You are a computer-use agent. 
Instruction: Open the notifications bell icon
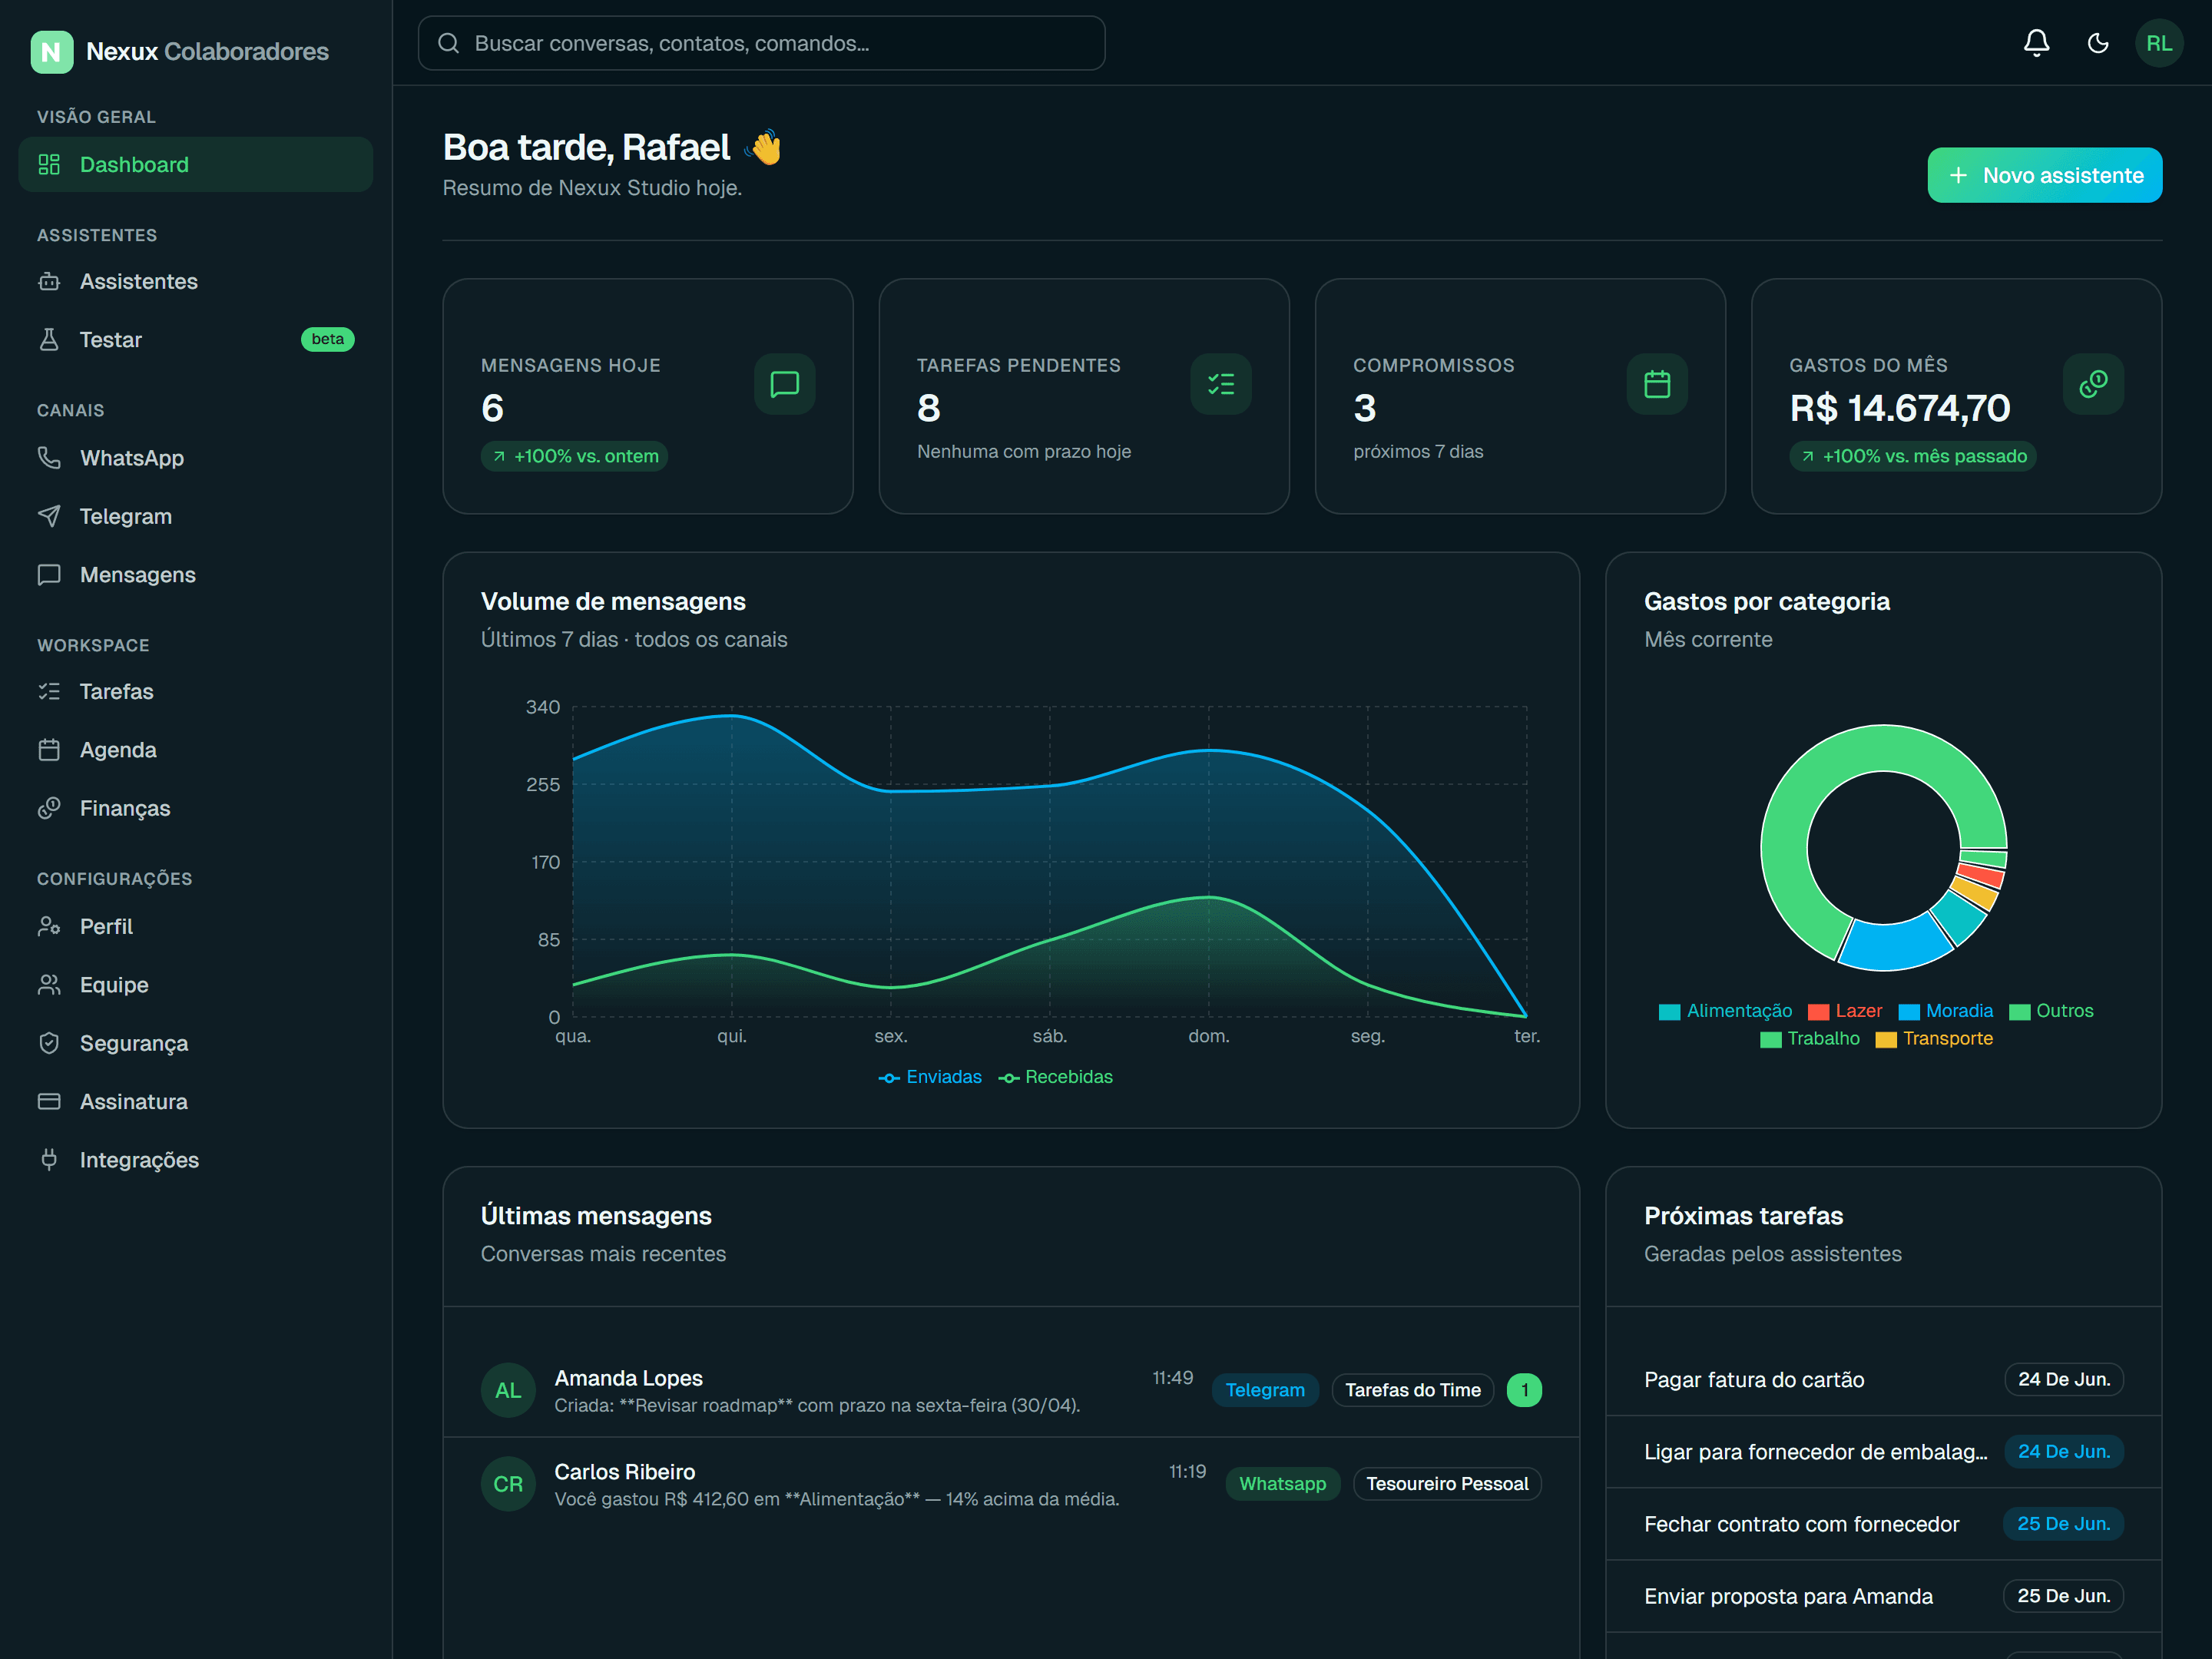[x=2036, y=43]
